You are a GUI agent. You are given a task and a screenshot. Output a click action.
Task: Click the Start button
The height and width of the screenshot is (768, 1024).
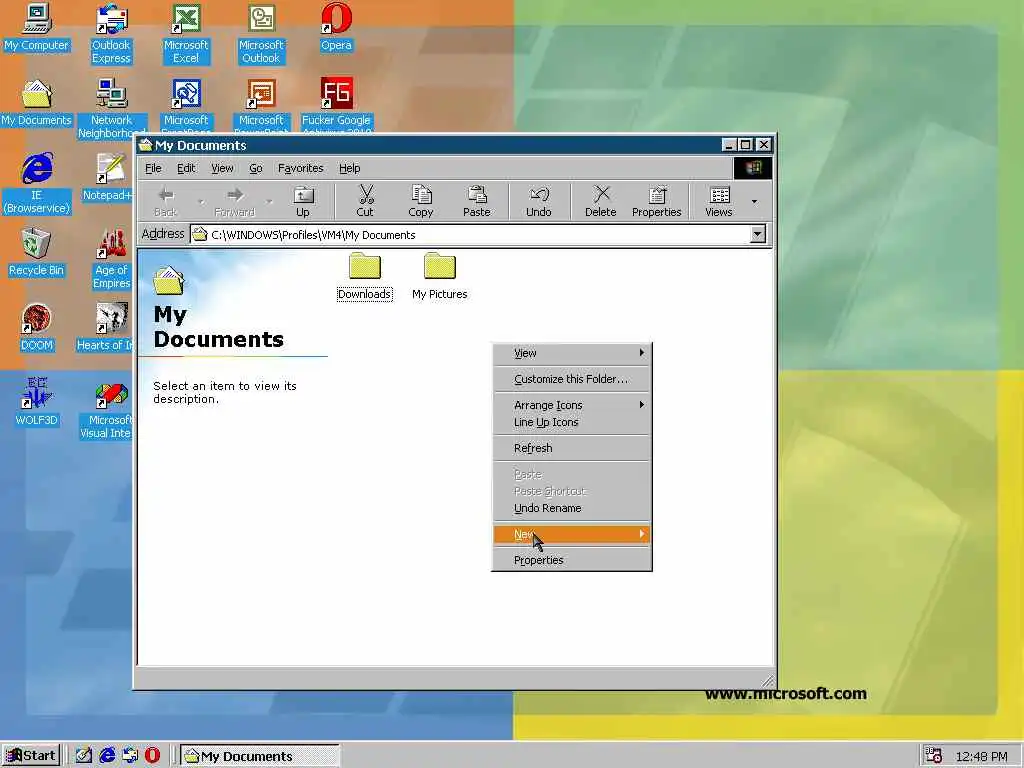click(x=31, y=756)
